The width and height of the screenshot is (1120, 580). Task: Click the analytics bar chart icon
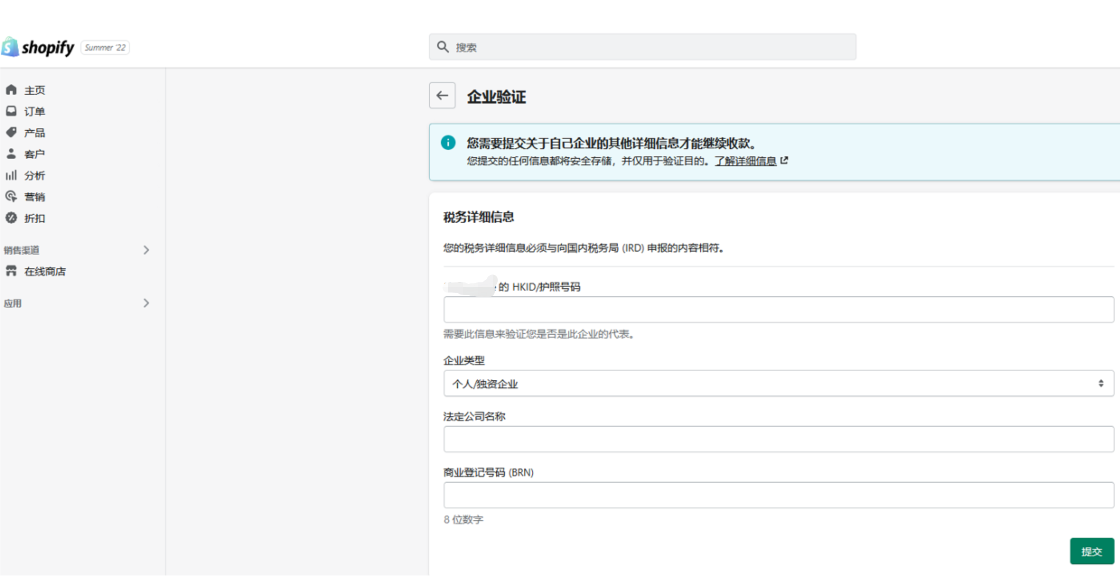click(x=11, y=175)
